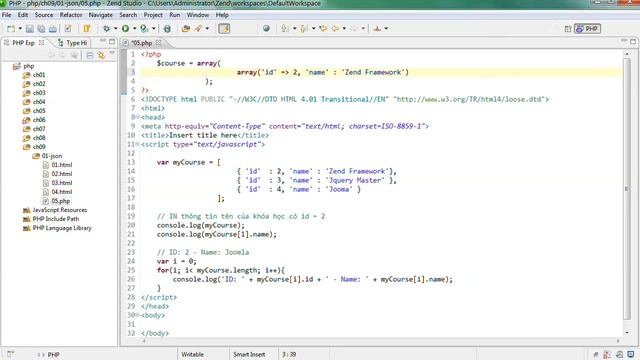Select the 01-json folder

[47, 156]
